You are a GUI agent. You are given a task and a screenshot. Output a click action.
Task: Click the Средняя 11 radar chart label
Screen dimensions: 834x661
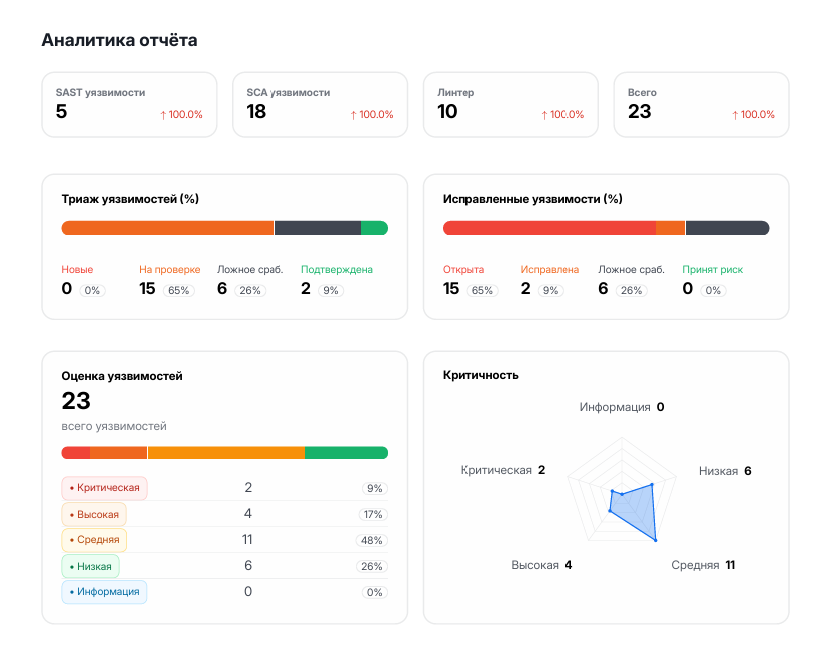point(703,565)
